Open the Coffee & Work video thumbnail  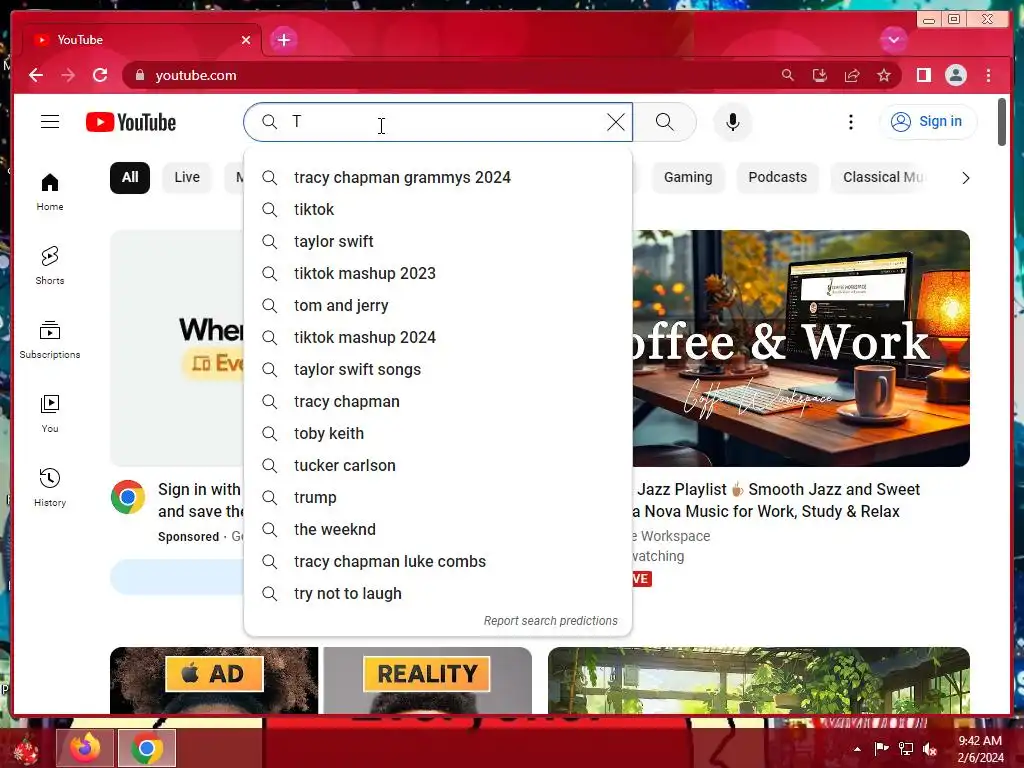(801, 348)
